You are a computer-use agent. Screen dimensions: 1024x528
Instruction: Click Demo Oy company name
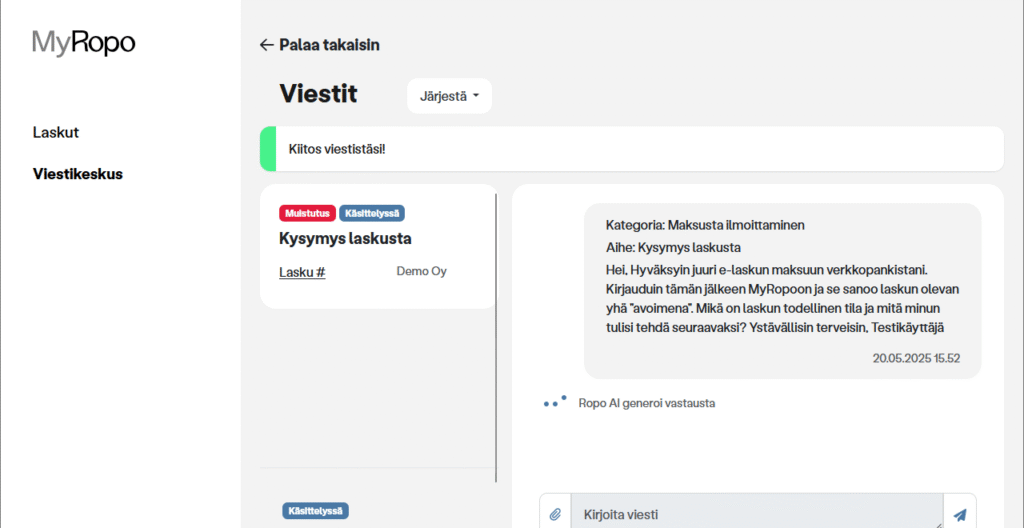click(422, 271)
